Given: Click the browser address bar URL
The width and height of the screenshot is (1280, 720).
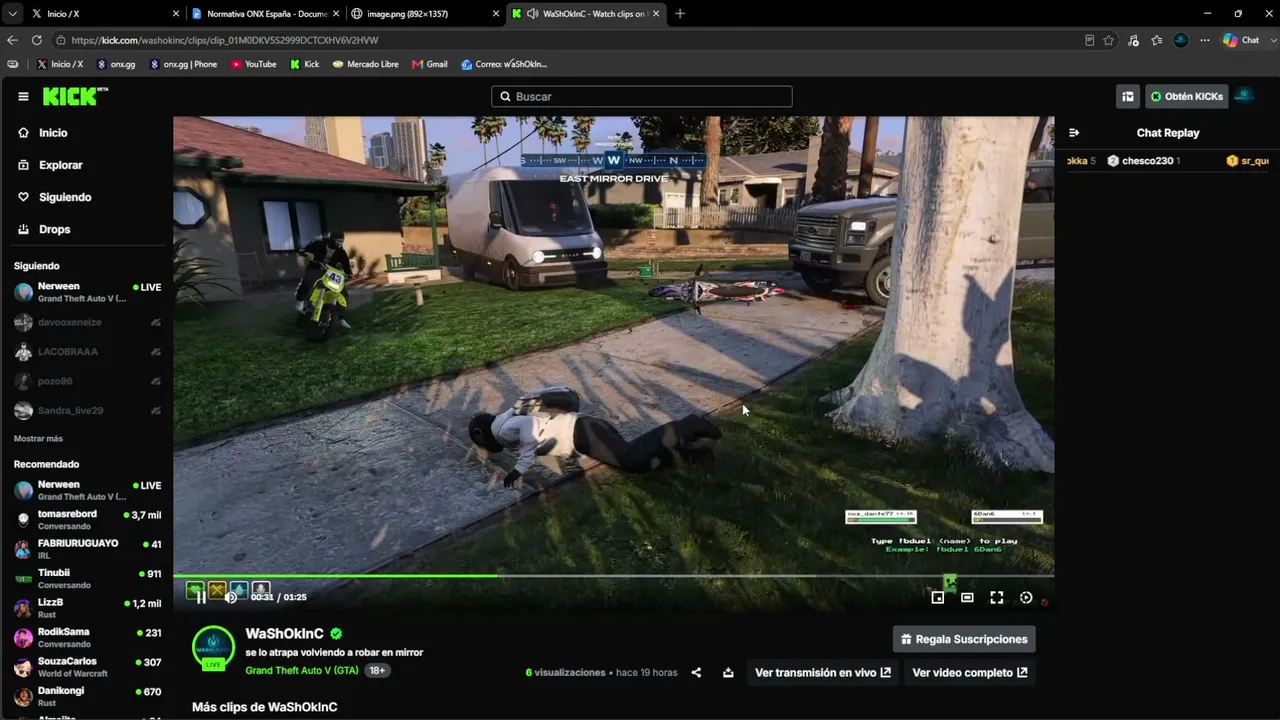Looking at the screenshot, I should click(225, 40).
